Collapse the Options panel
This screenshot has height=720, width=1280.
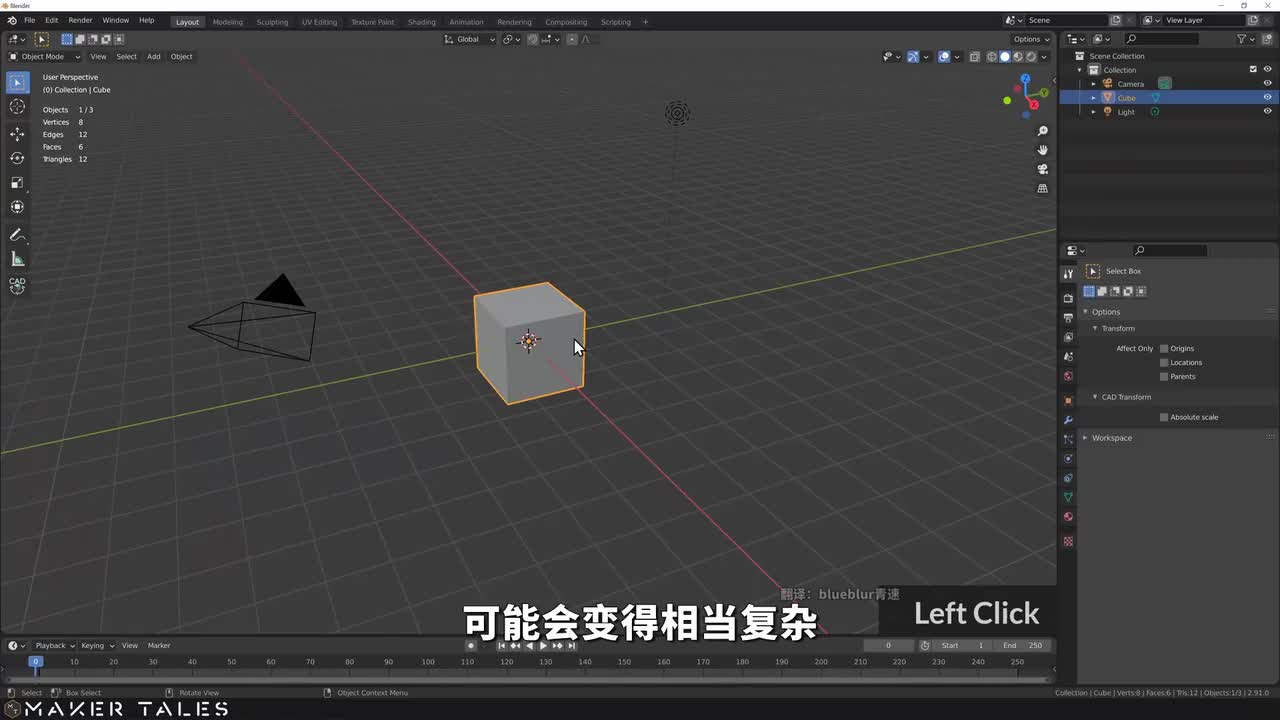(x=1086, y=312)
